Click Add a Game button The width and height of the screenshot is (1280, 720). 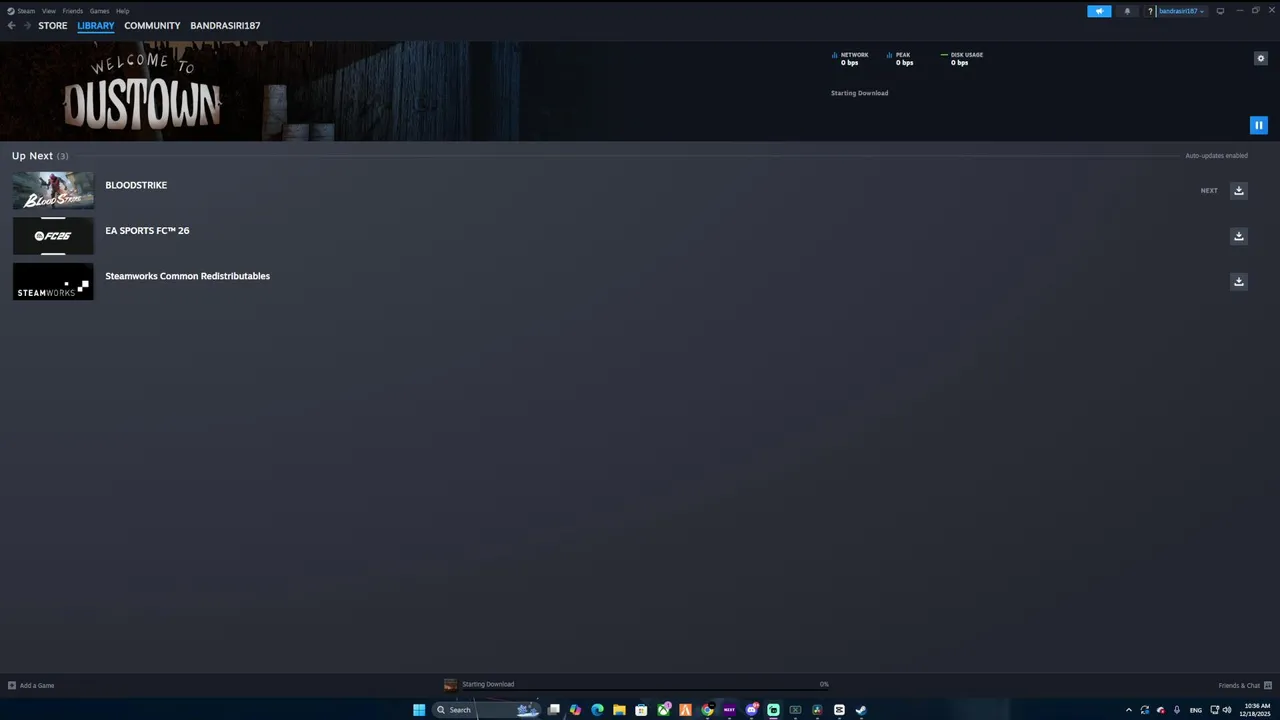(x=31, y=685)
